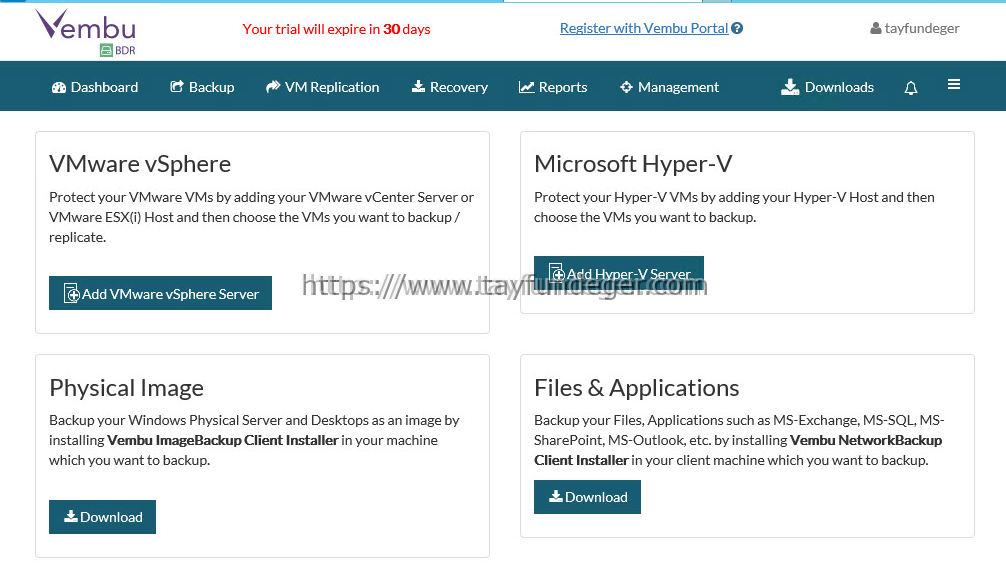Click the Files & Applications heading

636,388
